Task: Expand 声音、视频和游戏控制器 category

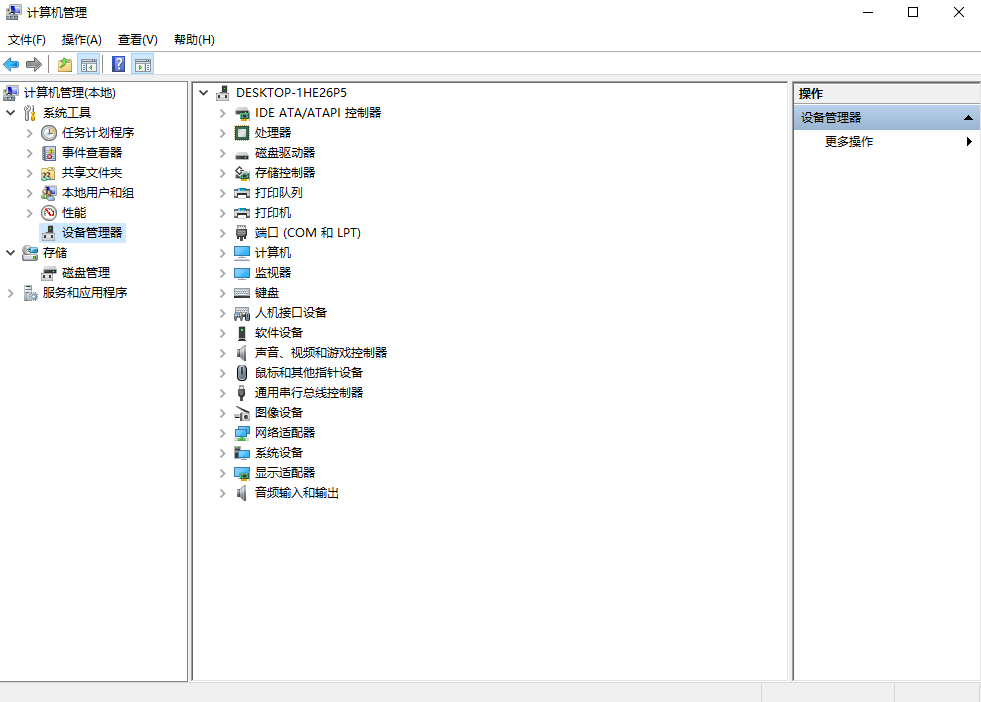Action: point(223,354)
